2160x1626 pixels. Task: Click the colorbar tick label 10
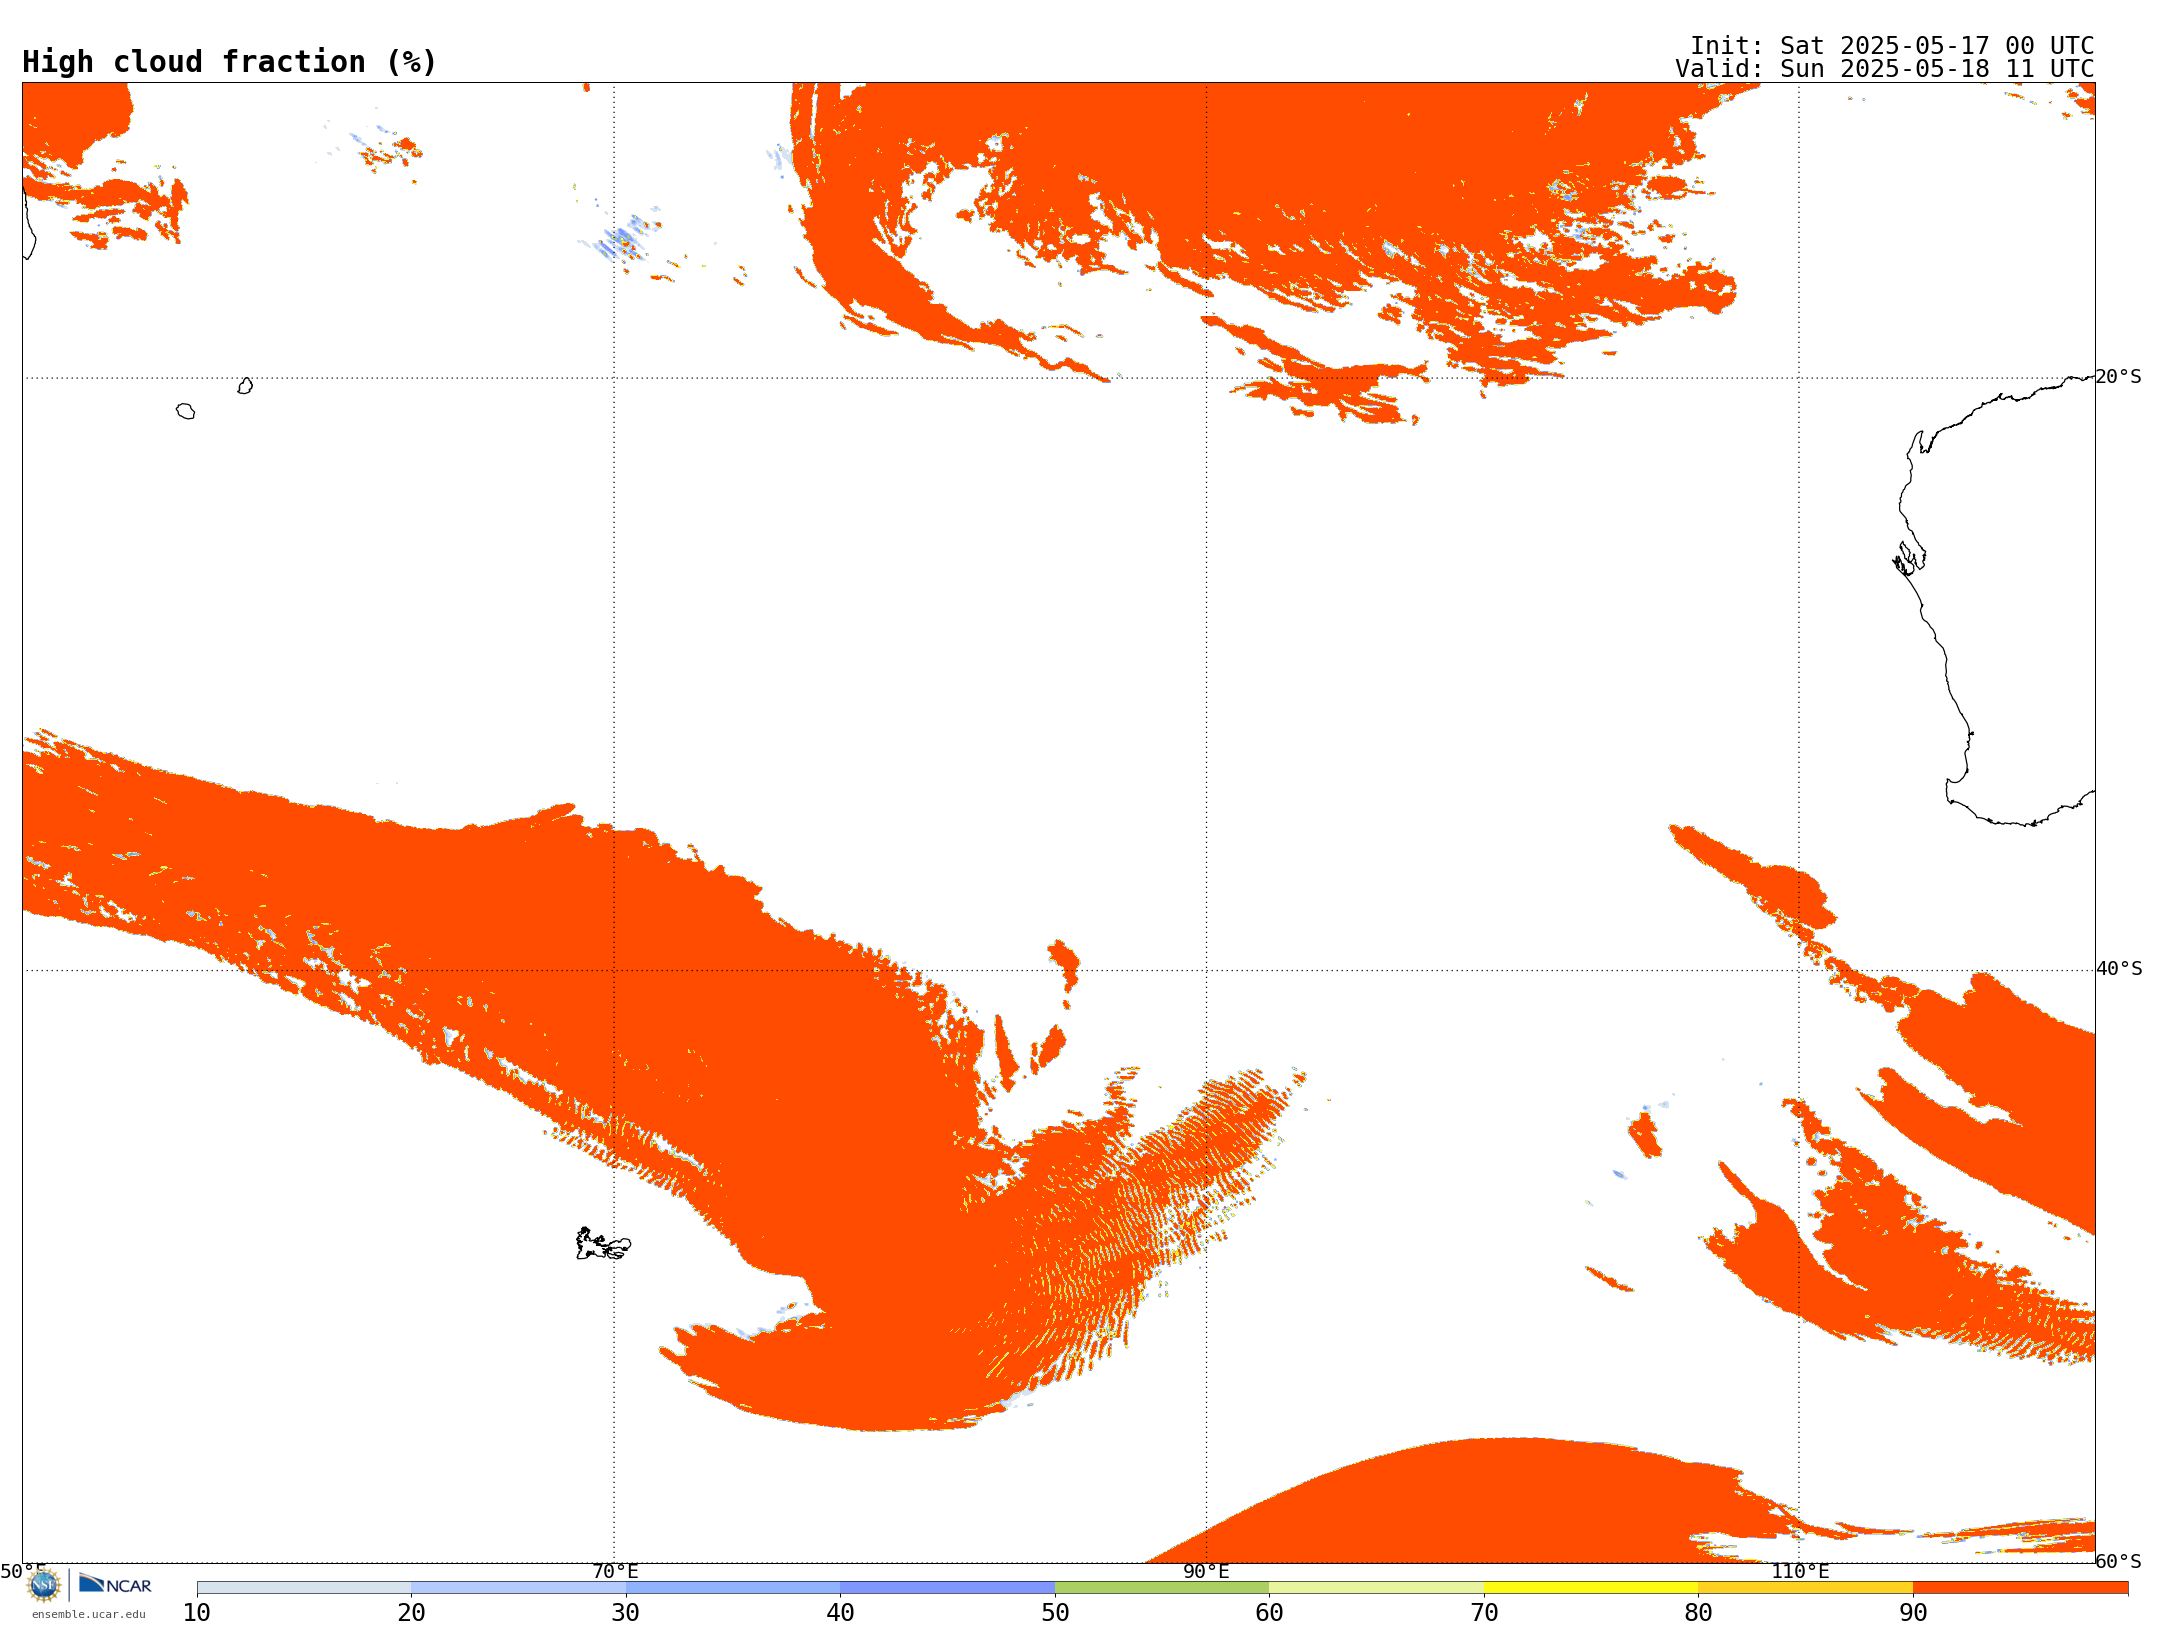pos(197,1612)
